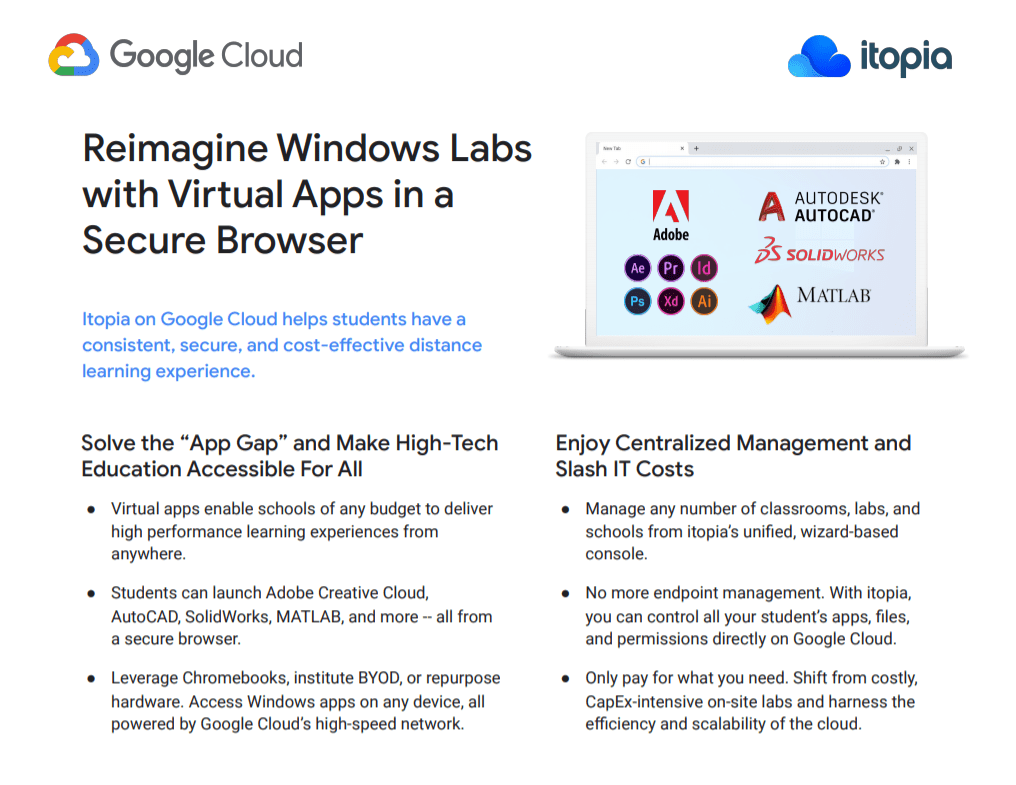Click bullet 'Students can launch Adobe Creative Cloud'
1016x785 pixels.
(301, 616)
